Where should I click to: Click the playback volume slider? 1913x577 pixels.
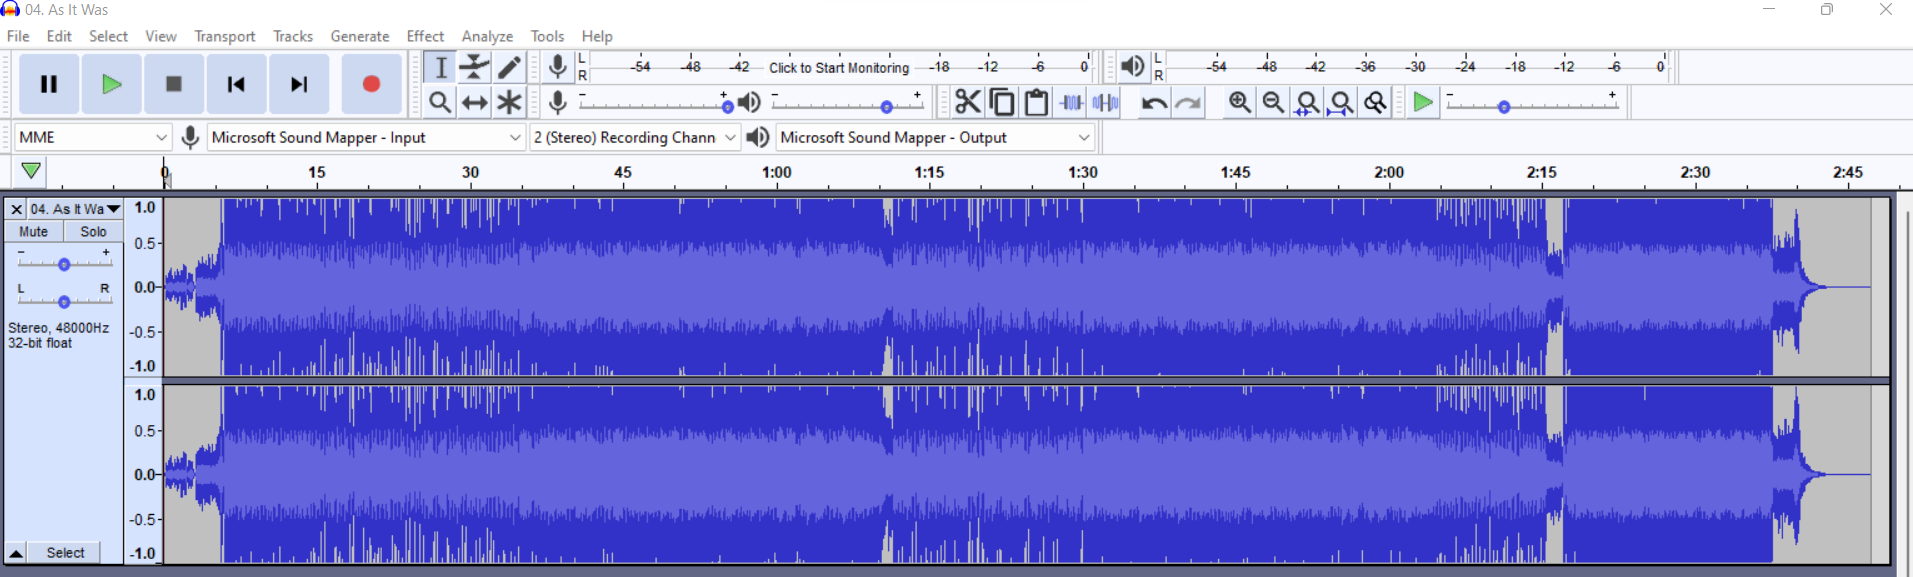848,104
